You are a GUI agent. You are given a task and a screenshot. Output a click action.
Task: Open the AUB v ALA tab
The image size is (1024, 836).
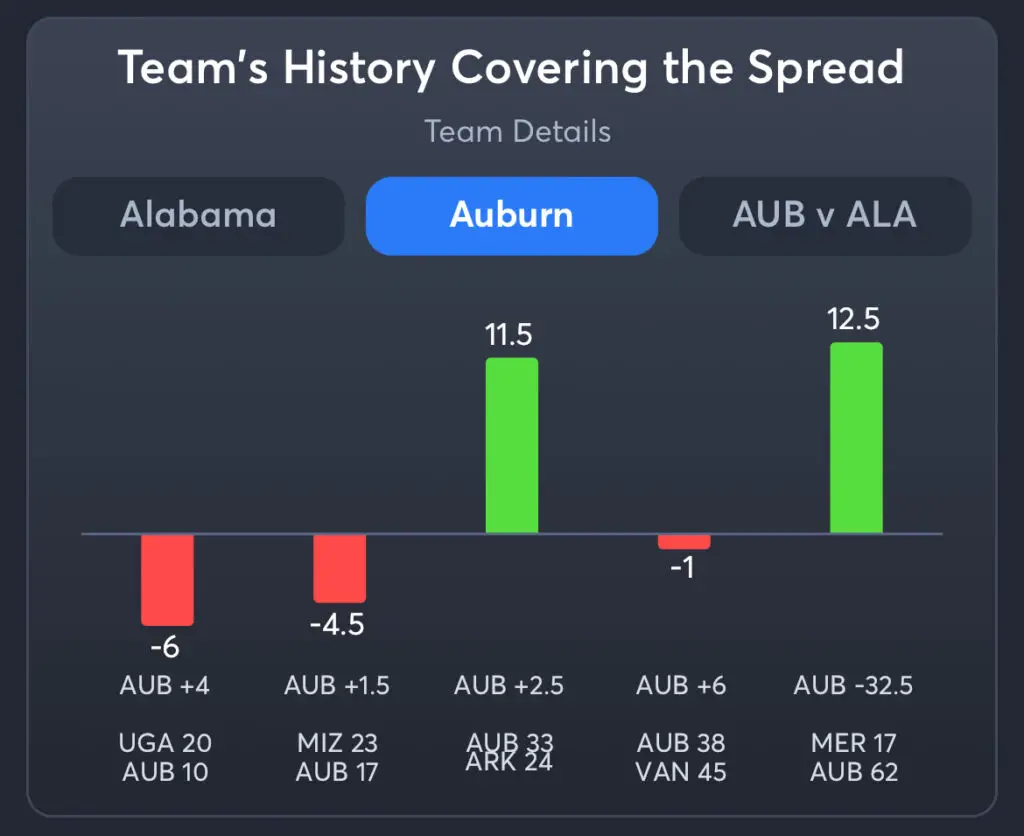(824, 216)
